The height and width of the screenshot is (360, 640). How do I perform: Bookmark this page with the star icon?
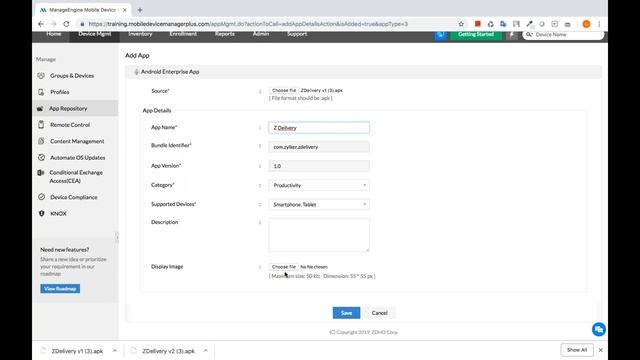(461, 24)
